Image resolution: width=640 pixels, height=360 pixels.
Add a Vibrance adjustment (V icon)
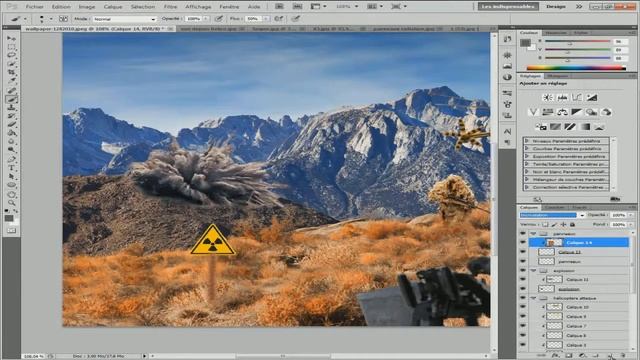(x=533, y=112)
